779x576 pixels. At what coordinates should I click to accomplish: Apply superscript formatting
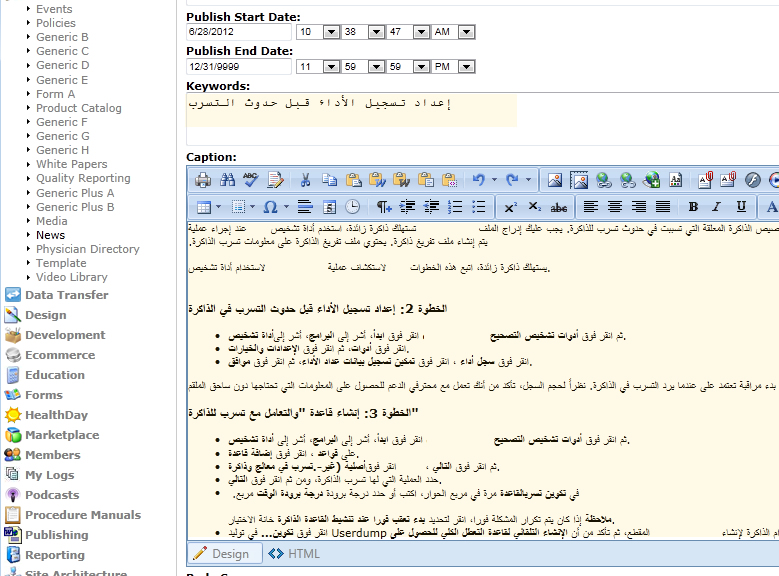click(510, 207)
